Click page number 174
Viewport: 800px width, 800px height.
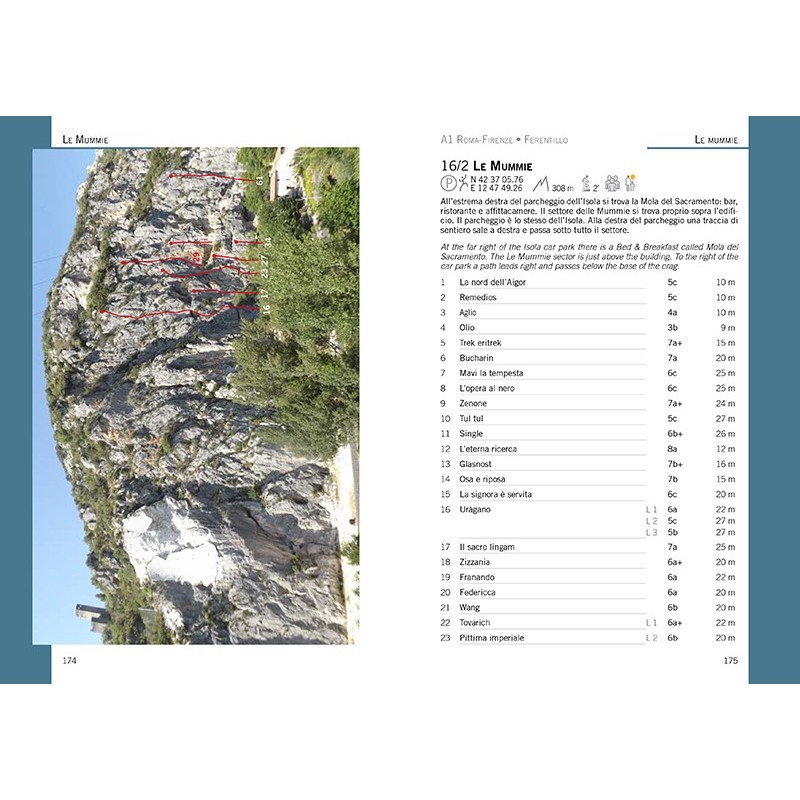tap(69, 660)
